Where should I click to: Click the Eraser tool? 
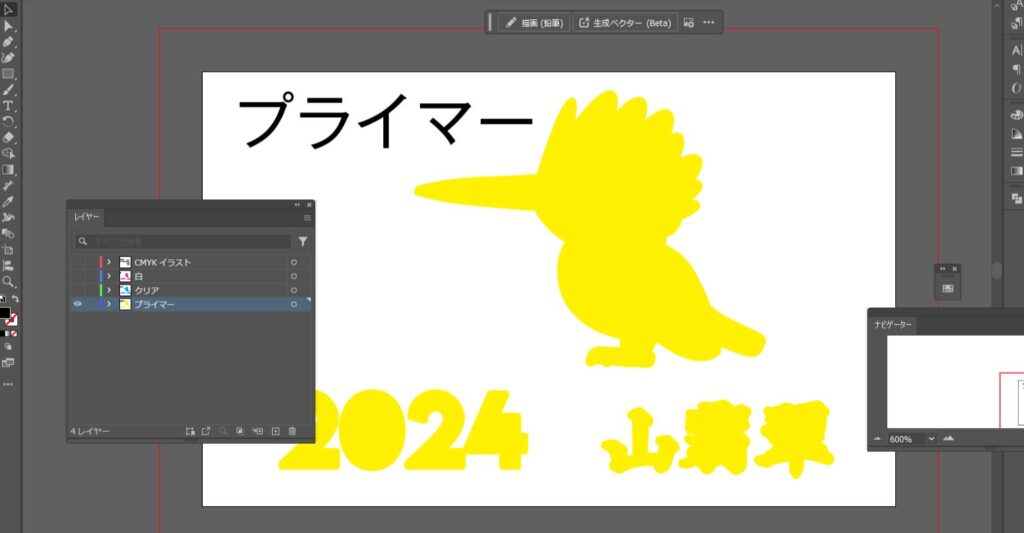pyautogui.click(x=8, y=137)
